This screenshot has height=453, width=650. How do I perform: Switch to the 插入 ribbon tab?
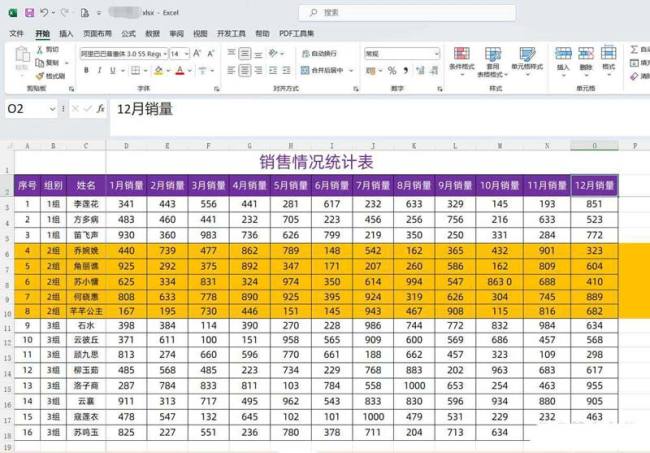tap(66, 34)
